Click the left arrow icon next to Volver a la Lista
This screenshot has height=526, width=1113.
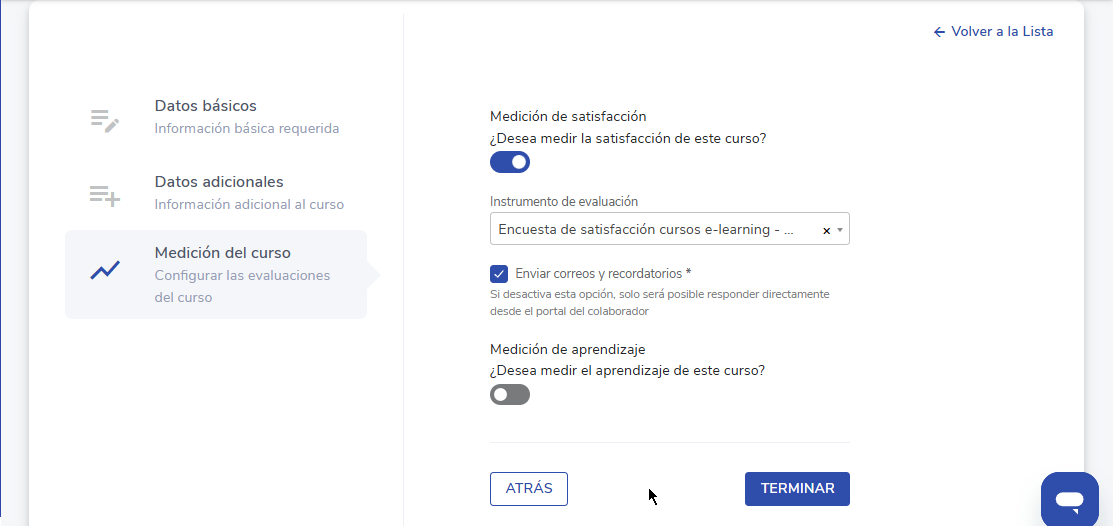(x=939, y=32)
